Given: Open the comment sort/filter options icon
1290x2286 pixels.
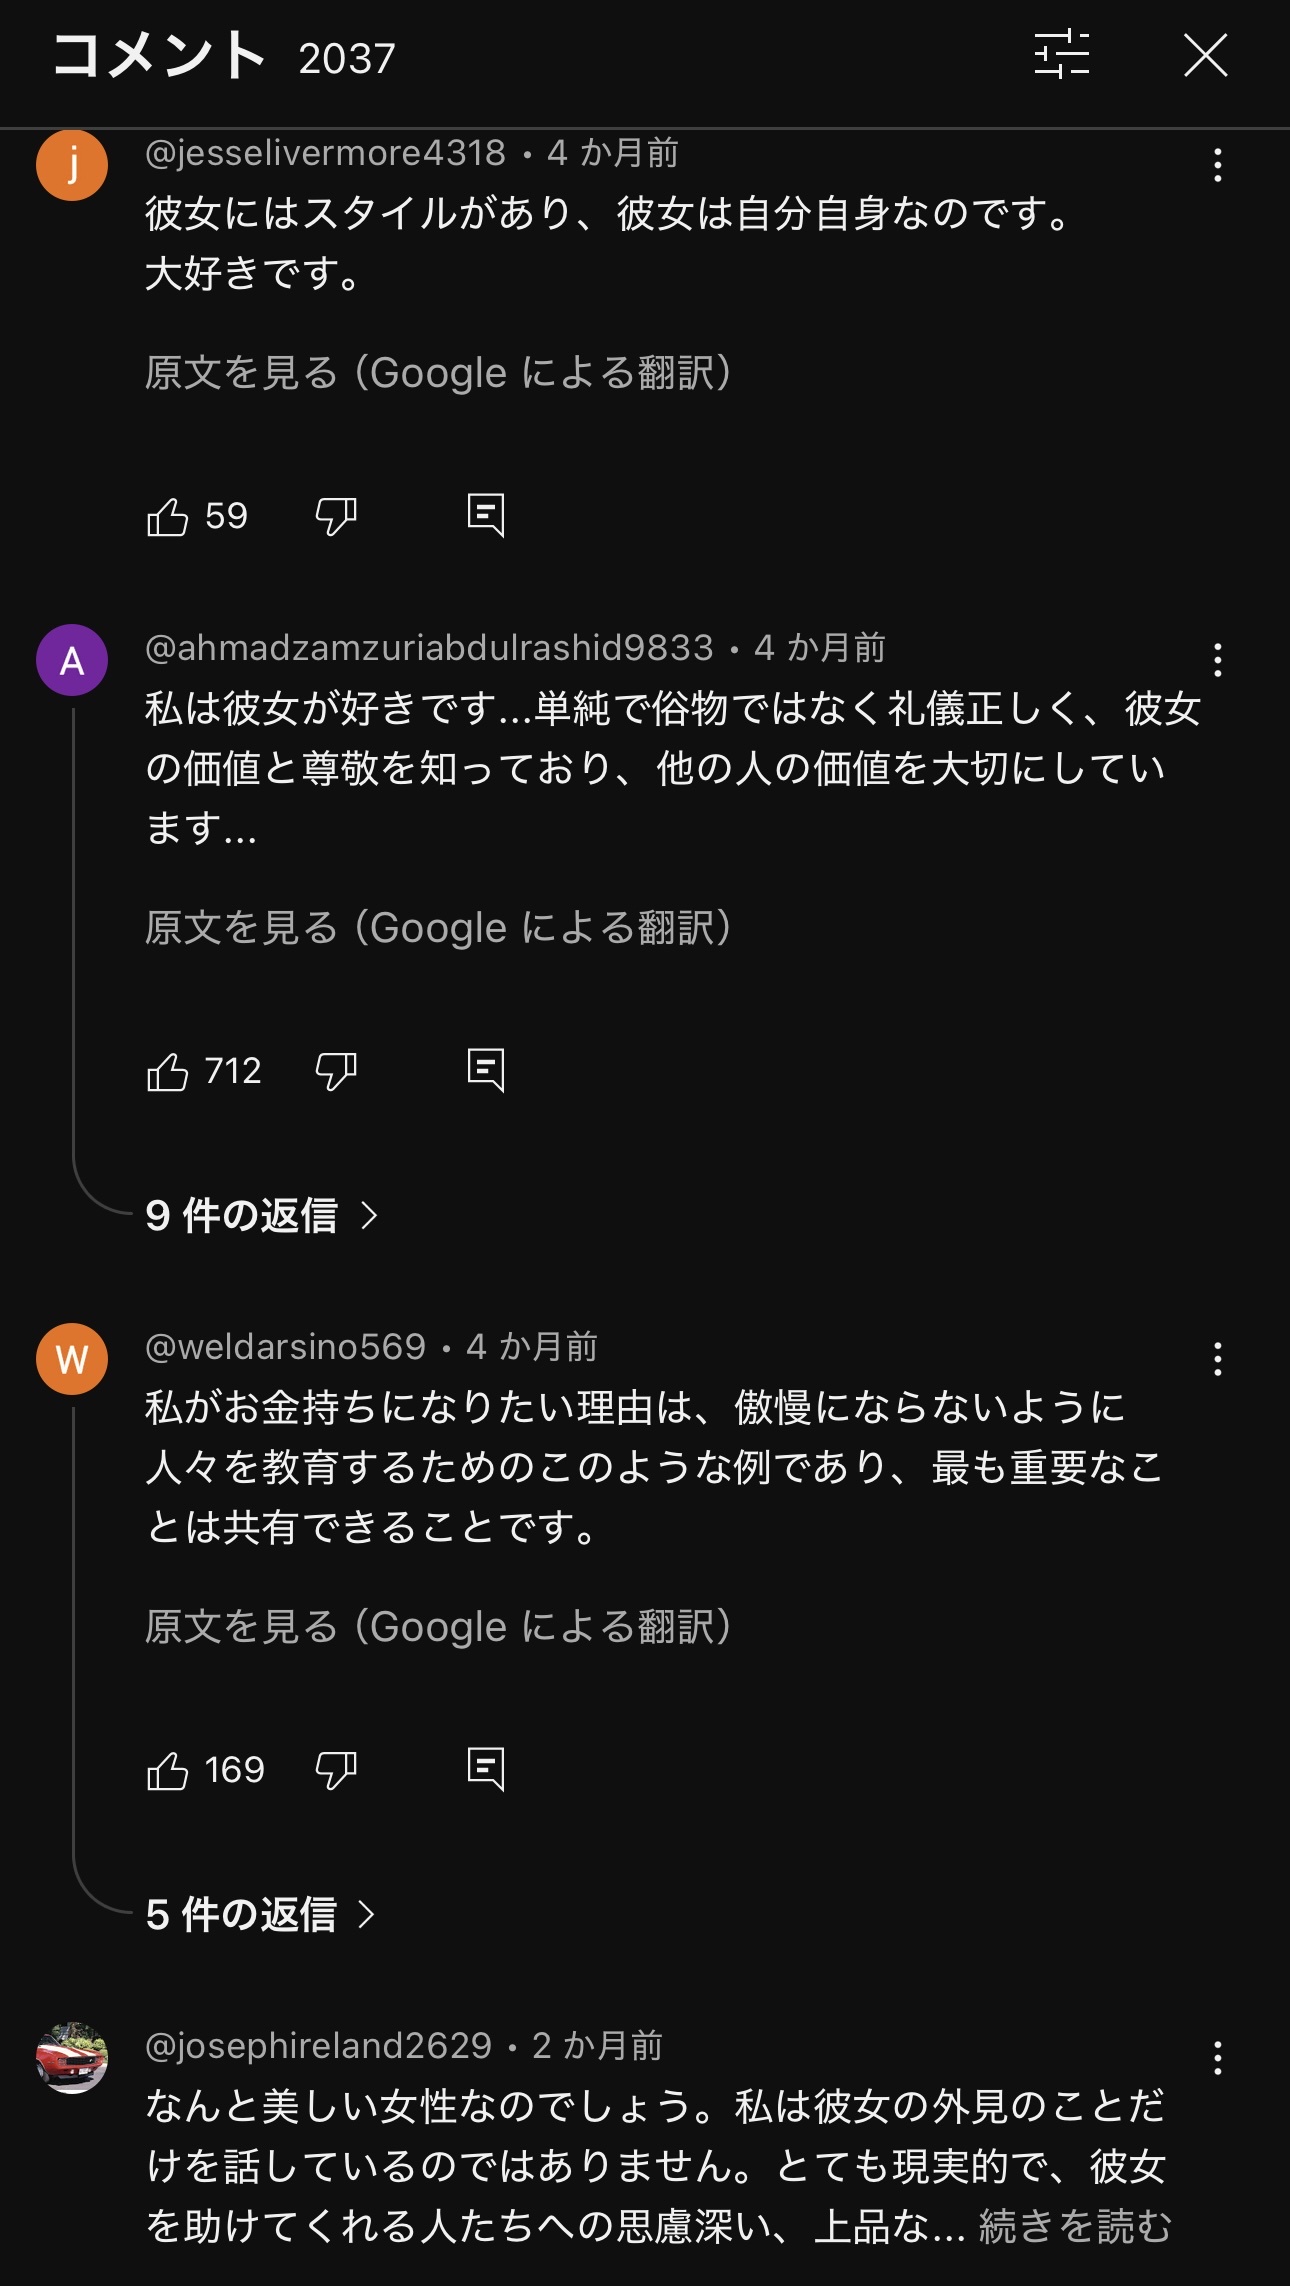Looking at the screenshot, I should click(x=1061, y=55).
